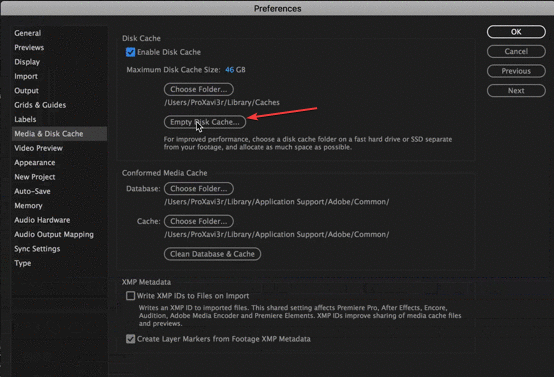Image resolution: width=554 pixels, height=377 pixels.
Task: Click the Preferences window title
Action: 278,8
